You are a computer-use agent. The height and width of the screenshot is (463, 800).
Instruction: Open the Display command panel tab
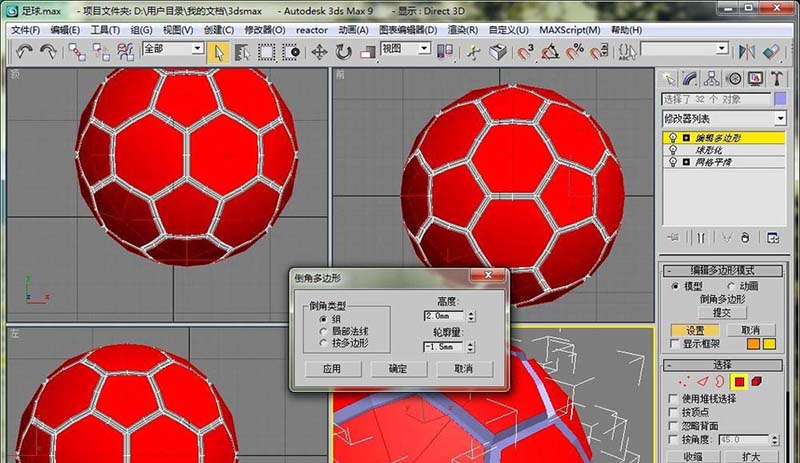755,79
